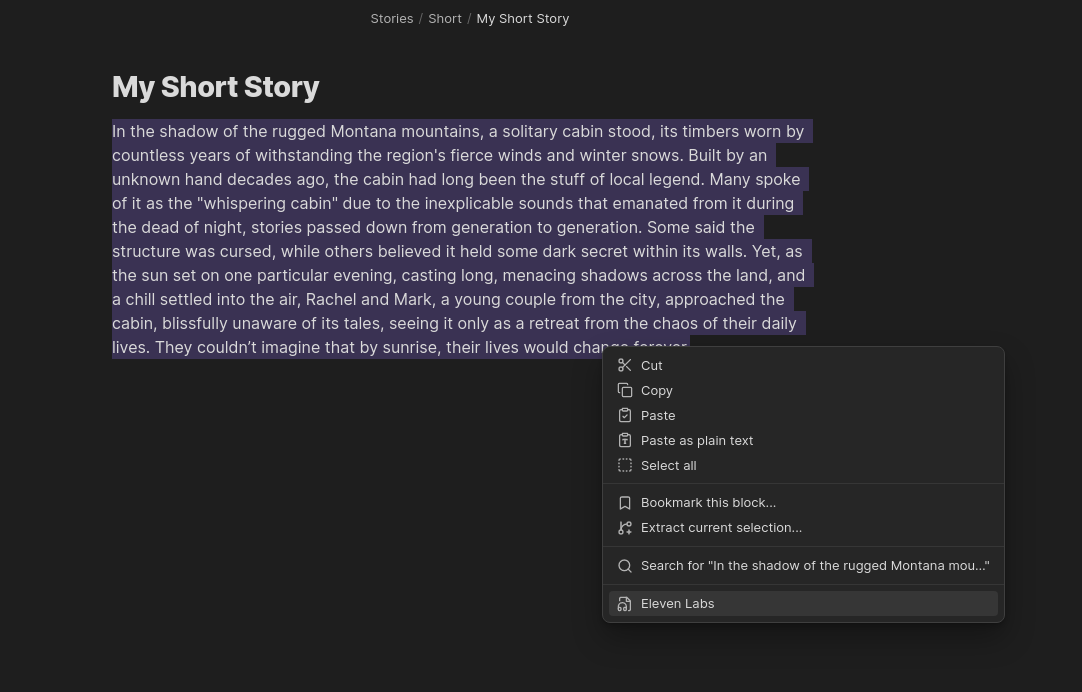Select Paste as plain text entry
Image resolution: width=1082 pixels, height=692 pixels.
pos(803,440)
